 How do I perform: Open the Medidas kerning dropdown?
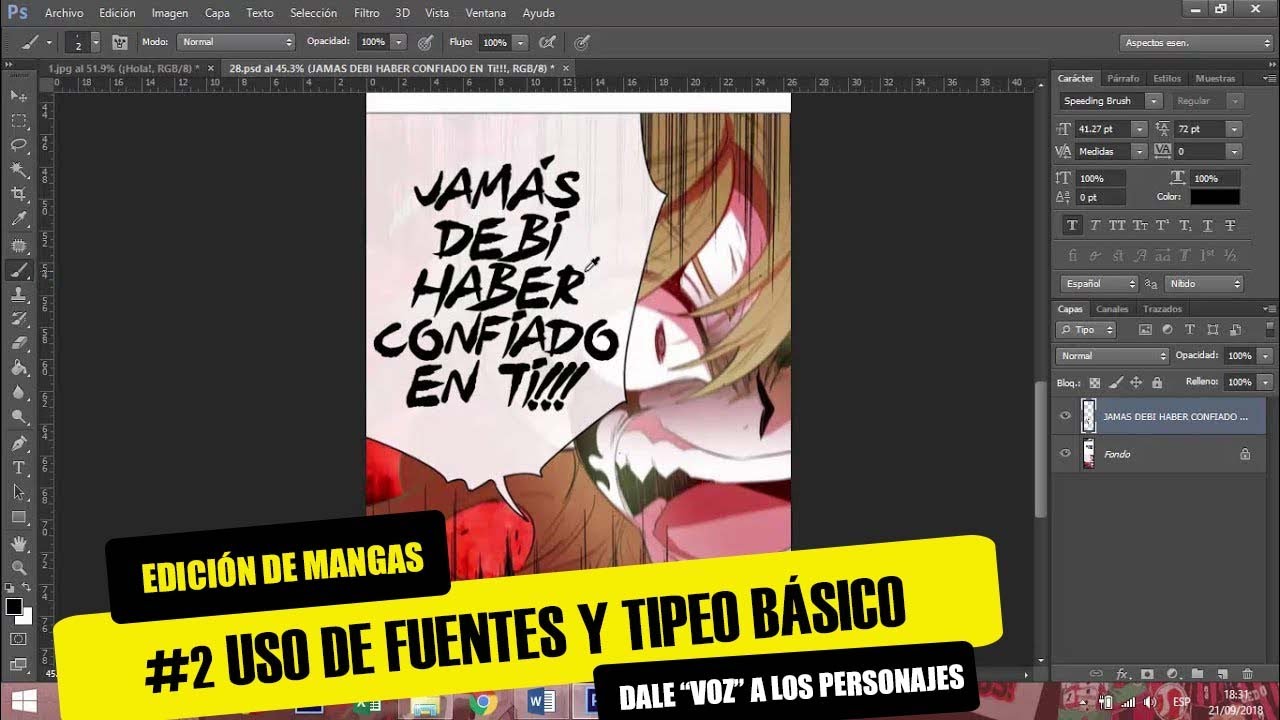click(x=1138, y=151)
